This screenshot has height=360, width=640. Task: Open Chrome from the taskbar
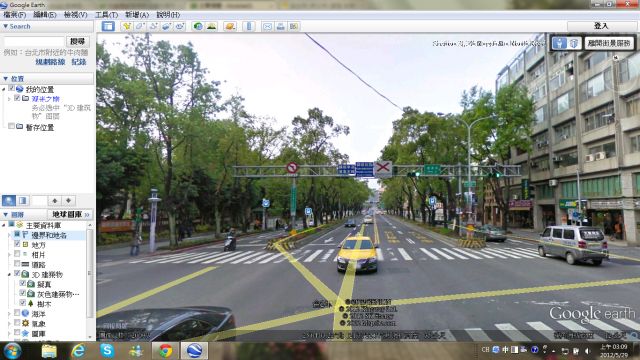click(x=165, y=351)
